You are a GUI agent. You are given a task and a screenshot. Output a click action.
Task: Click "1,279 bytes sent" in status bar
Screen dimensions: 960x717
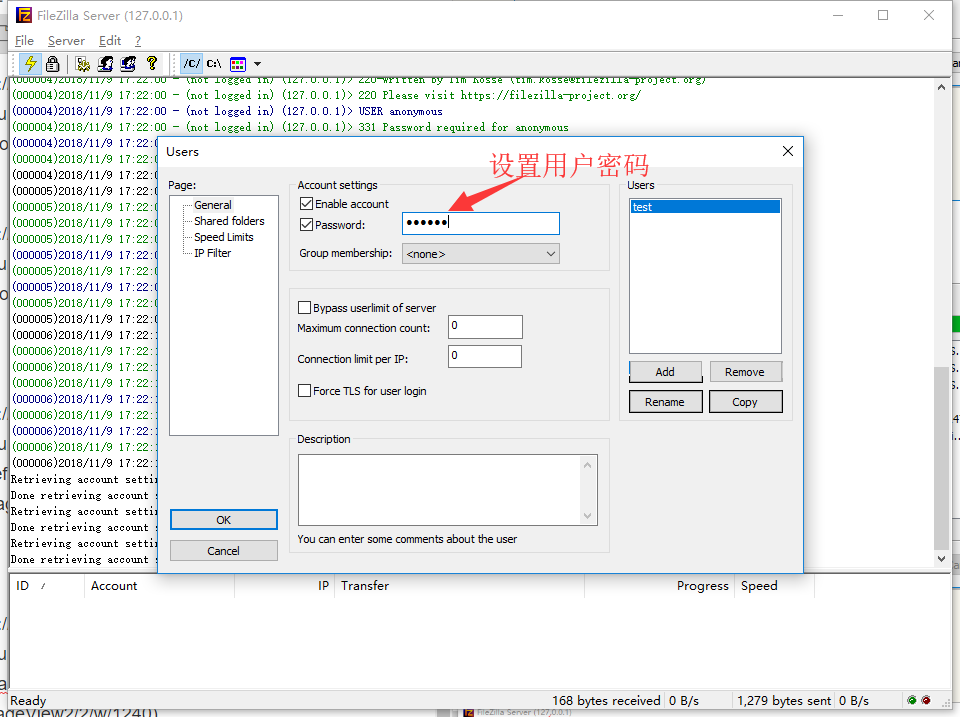[784, 700]
